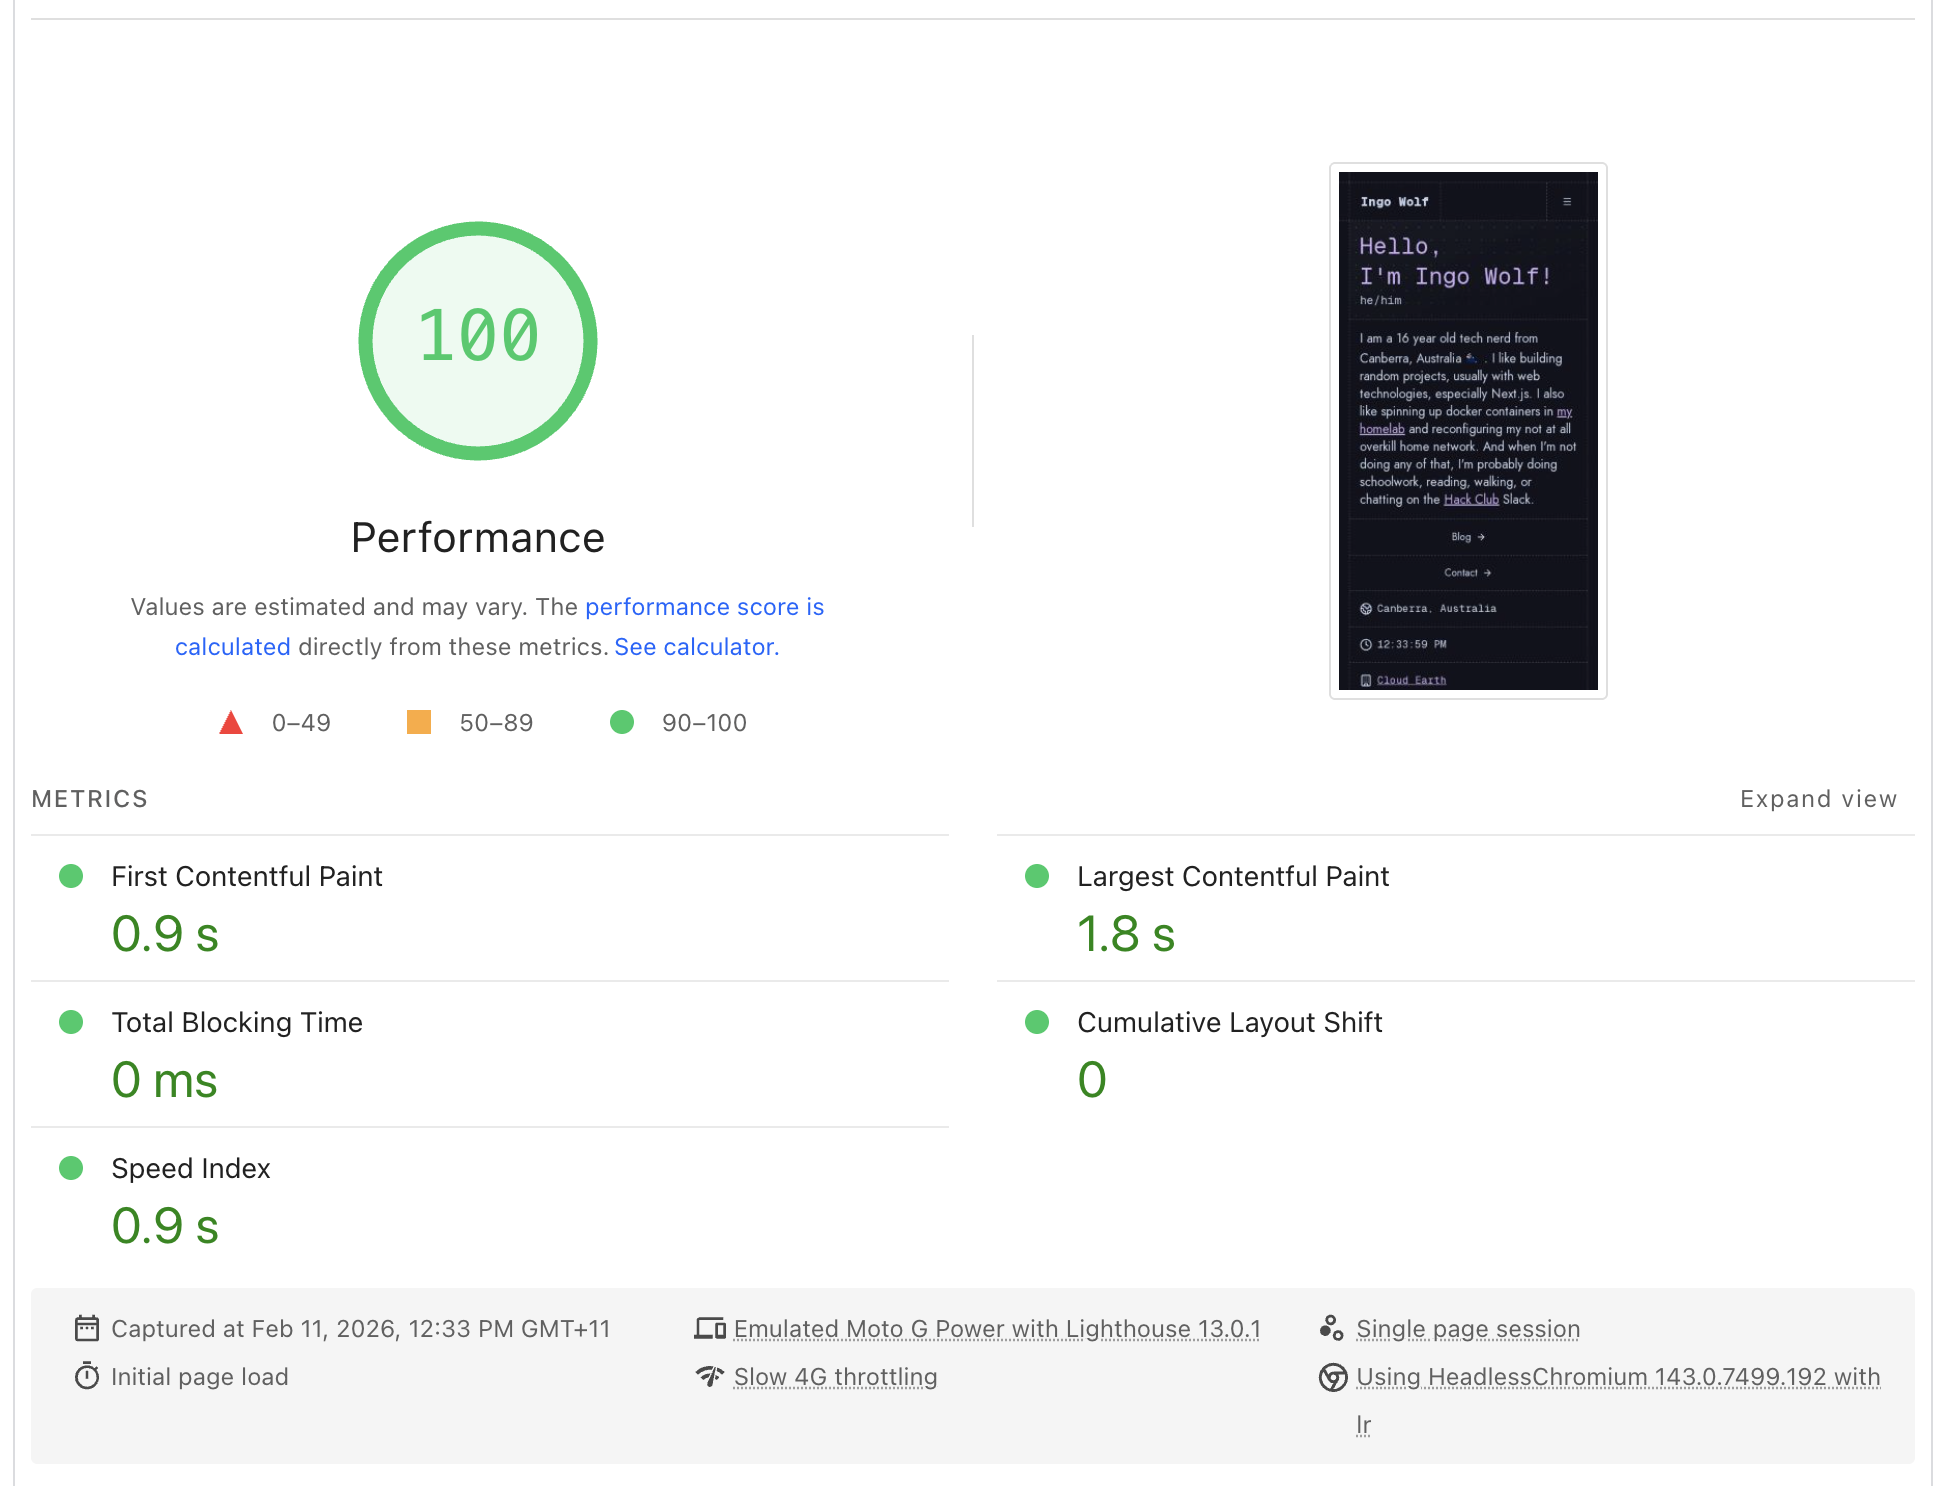The image size is (1956, 1486).
Task: Click the calendar icon beside Captured at
Action: 87,1328
